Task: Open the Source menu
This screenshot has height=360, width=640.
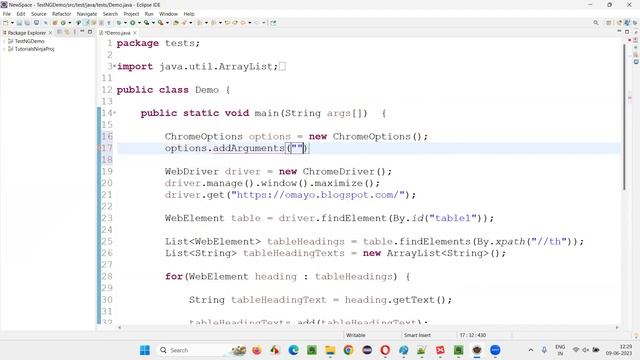Action: 39,14
